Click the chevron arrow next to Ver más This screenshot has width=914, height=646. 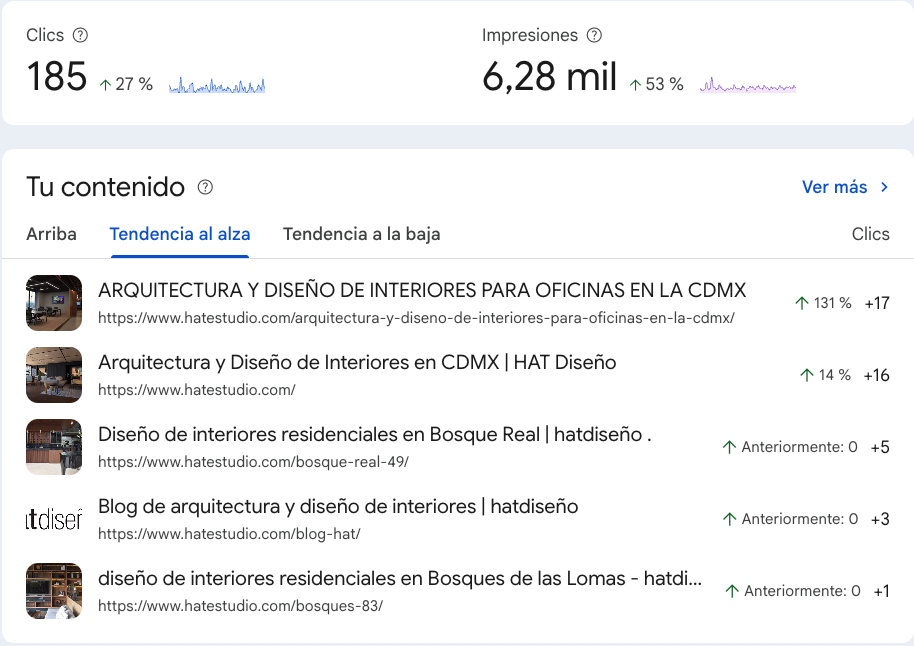click(x=884, y=187)
